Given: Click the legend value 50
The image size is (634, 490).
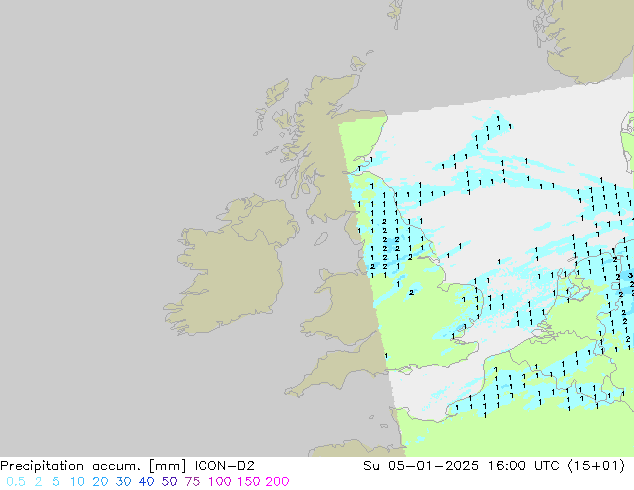Looking at the screenshot, I should [169, 482].
